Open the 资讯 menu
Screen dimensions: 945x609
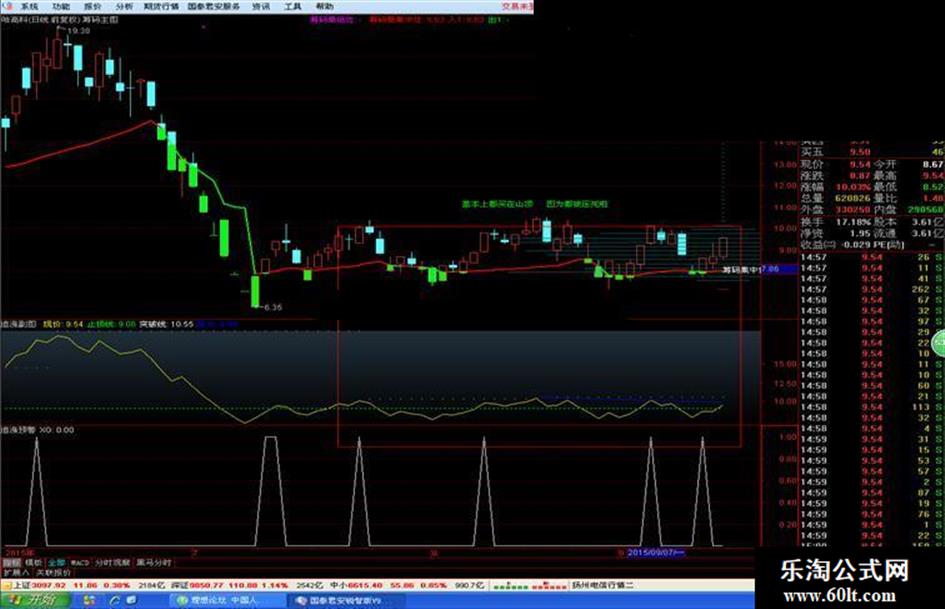[260, 7]
